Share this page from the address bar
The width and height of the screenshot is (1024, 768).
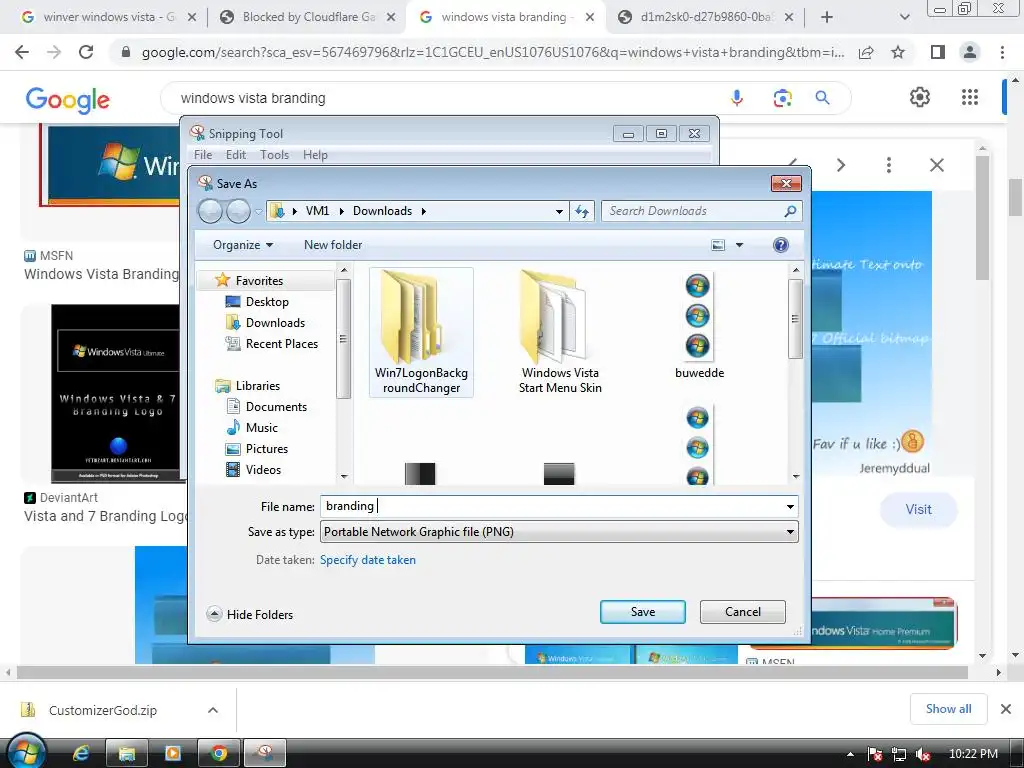(x=866, y=52)
